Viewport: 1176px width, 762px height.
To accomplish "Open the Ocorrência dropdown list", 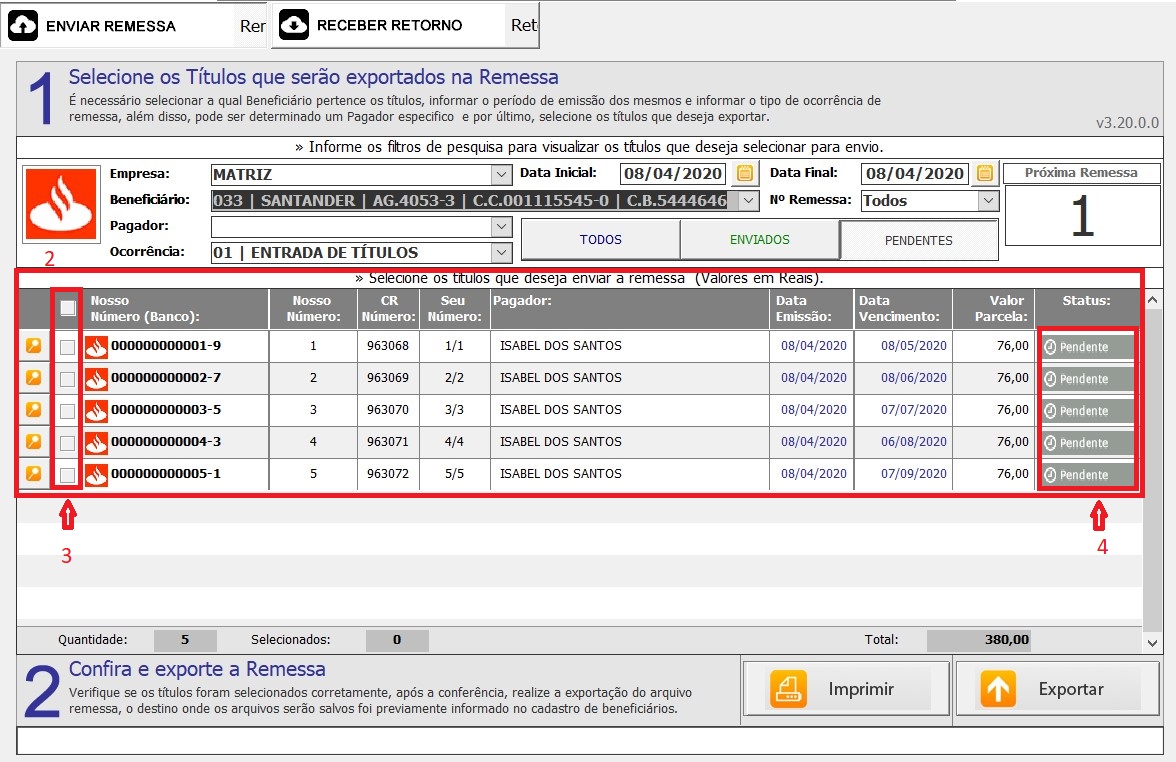I will [x=501, y=253].
